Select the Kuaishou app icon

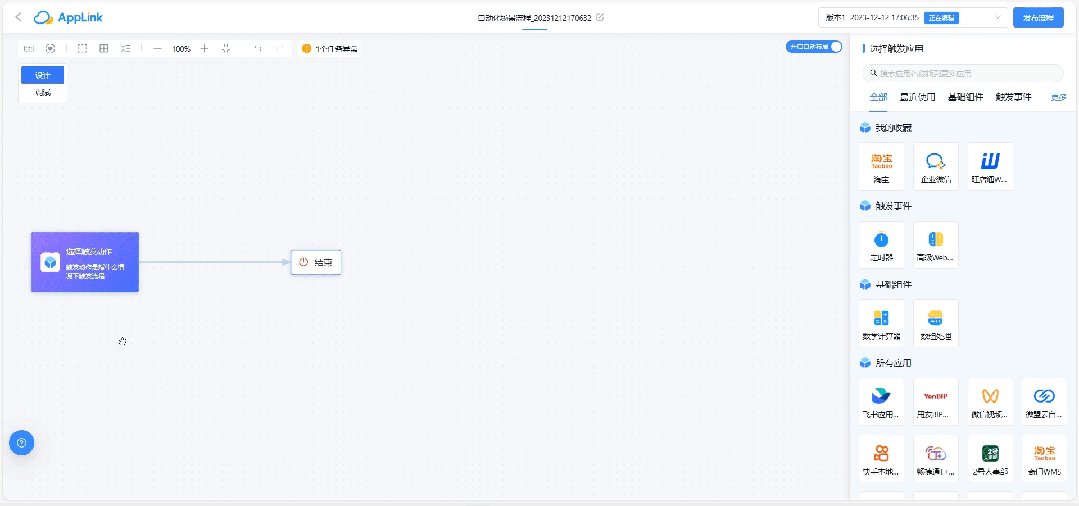881,458
